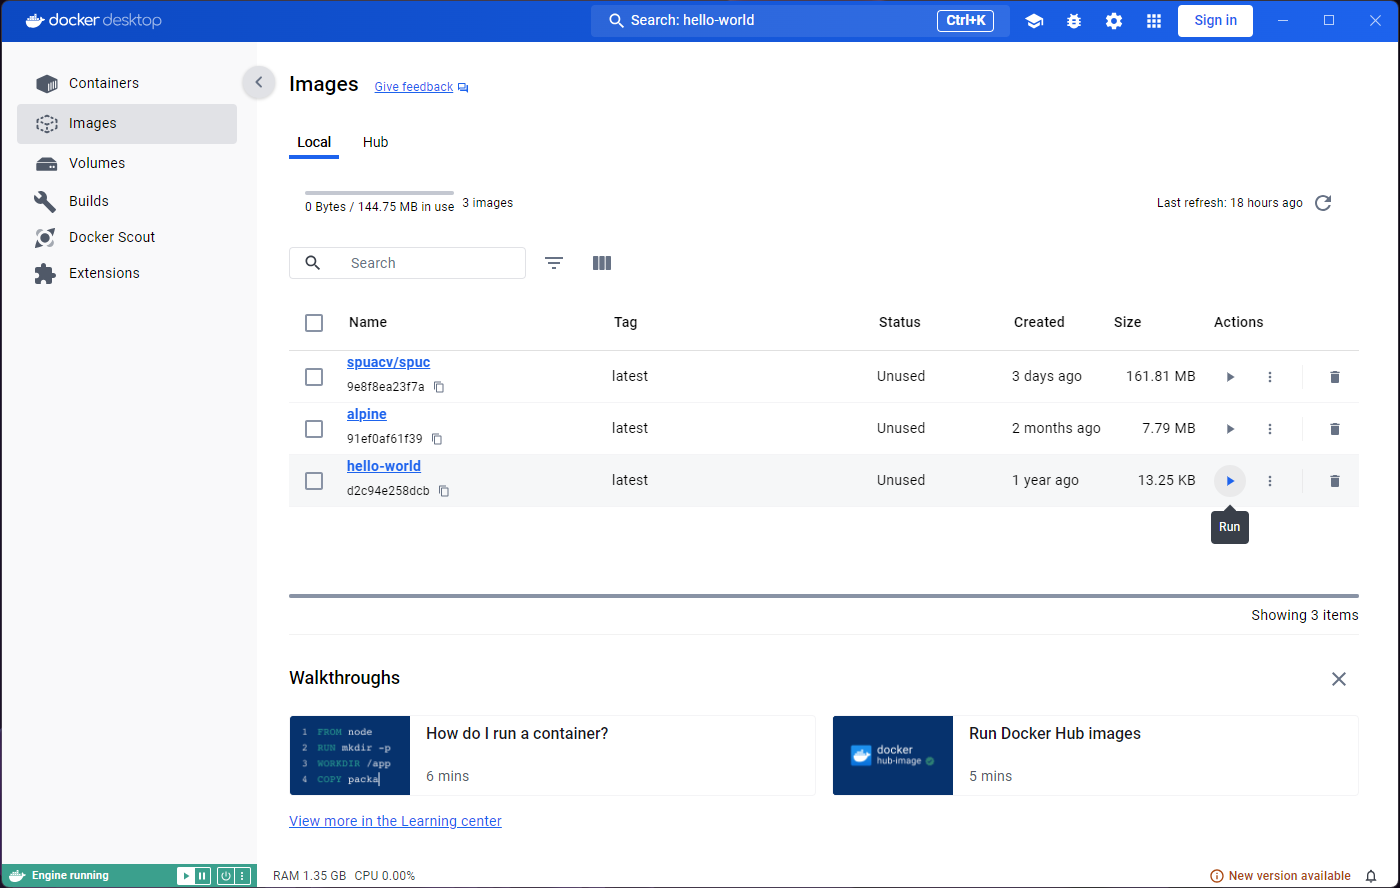Image resolution: width=1400 pixels, height=888 pixels.
Task: Check the hello-world row checkbox
Action: click(314, 481)
